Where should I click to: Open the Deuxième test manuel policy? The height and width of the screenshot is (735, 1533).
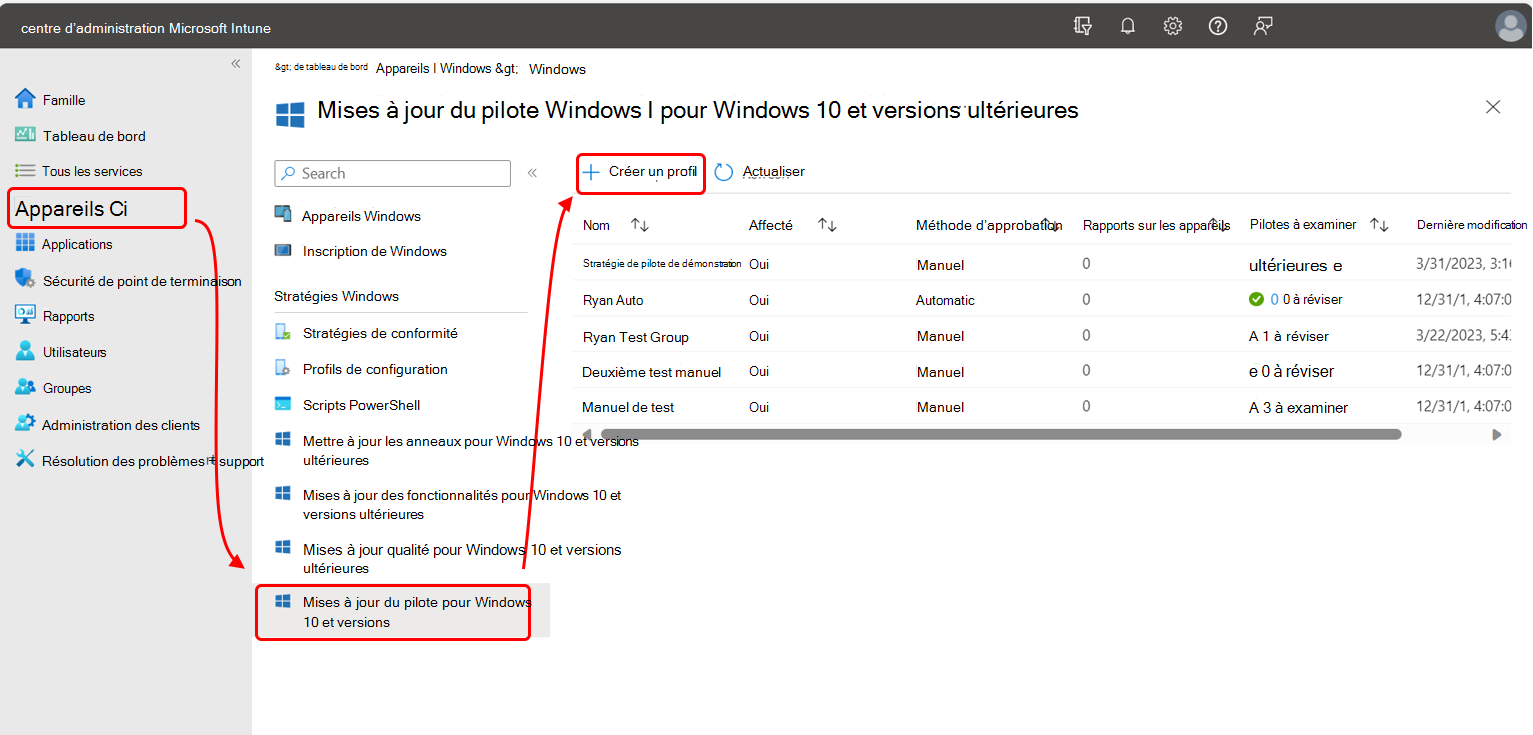[651, 372]
